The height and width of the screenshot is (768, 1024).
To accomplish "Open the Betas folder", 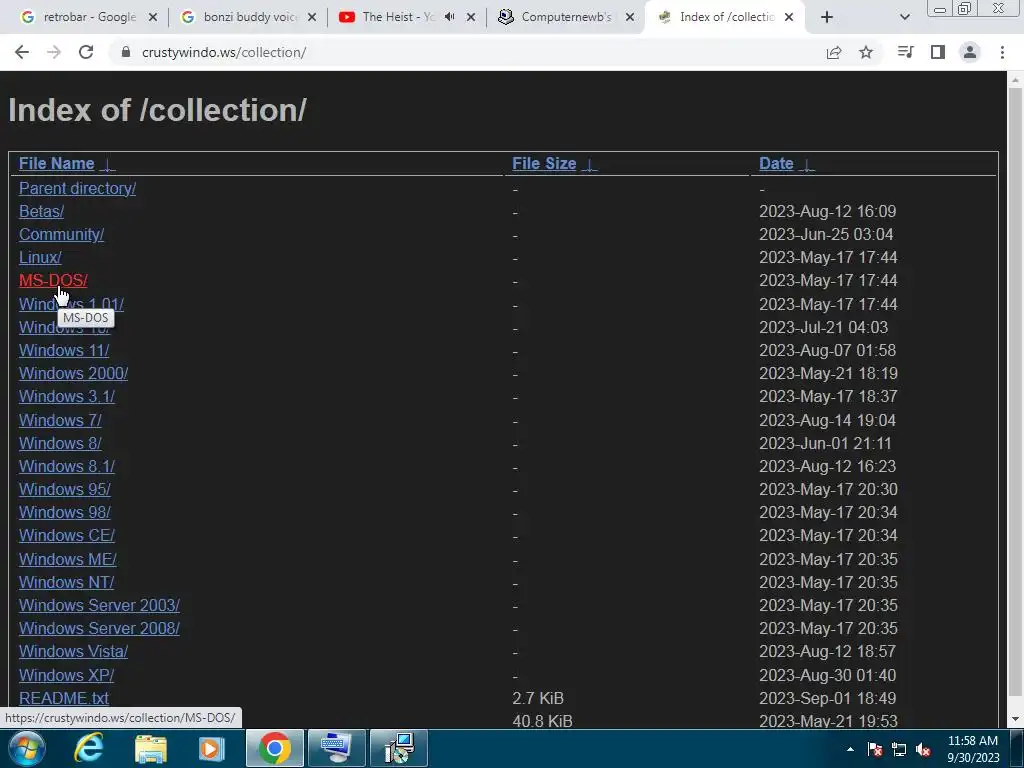I will (x=41, y=212).
